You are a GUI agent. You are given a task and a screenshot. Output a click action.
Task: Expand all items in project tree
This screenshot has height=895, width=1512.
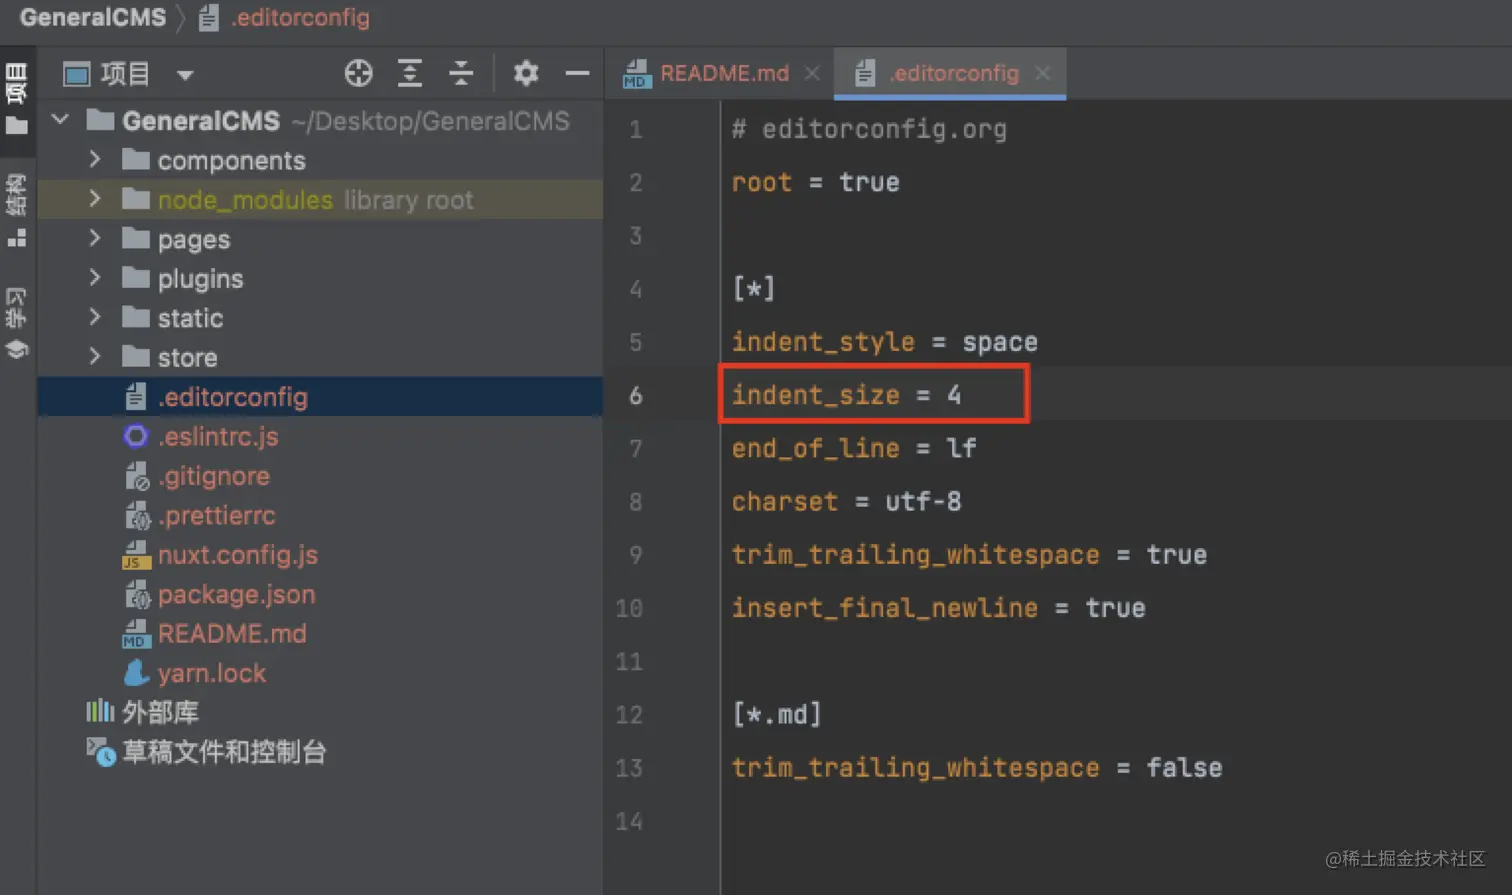tap(410, 73)
